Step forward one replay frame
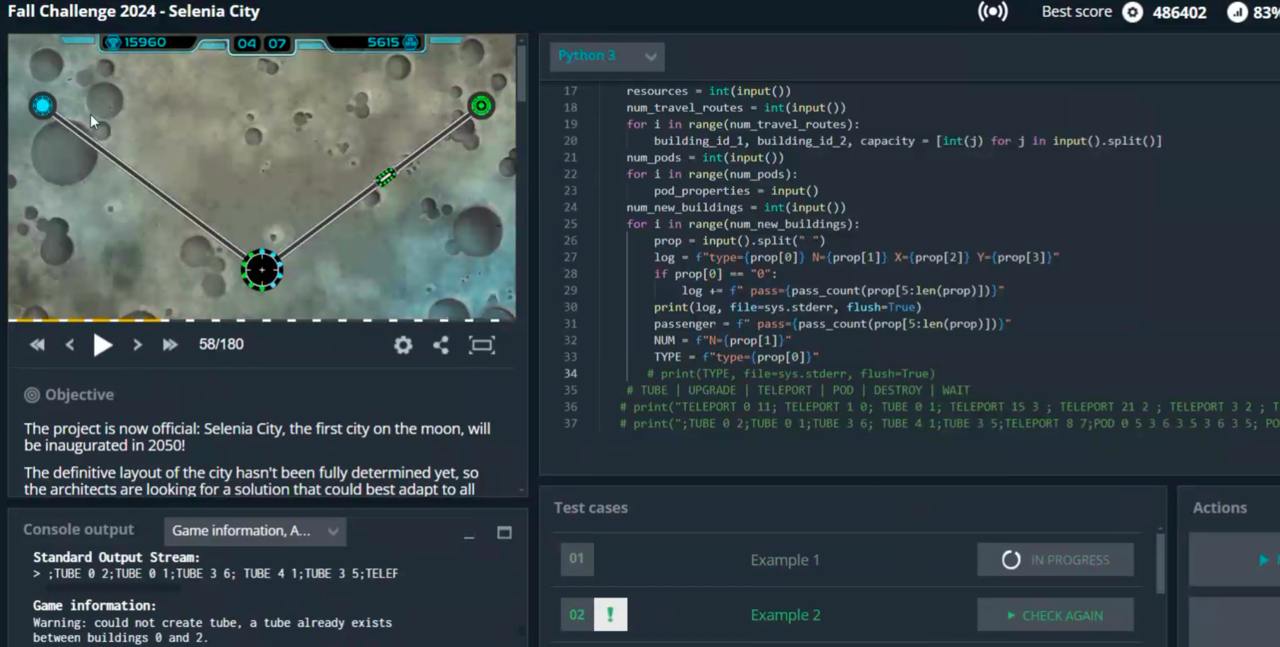 click(x=137, y=345)
